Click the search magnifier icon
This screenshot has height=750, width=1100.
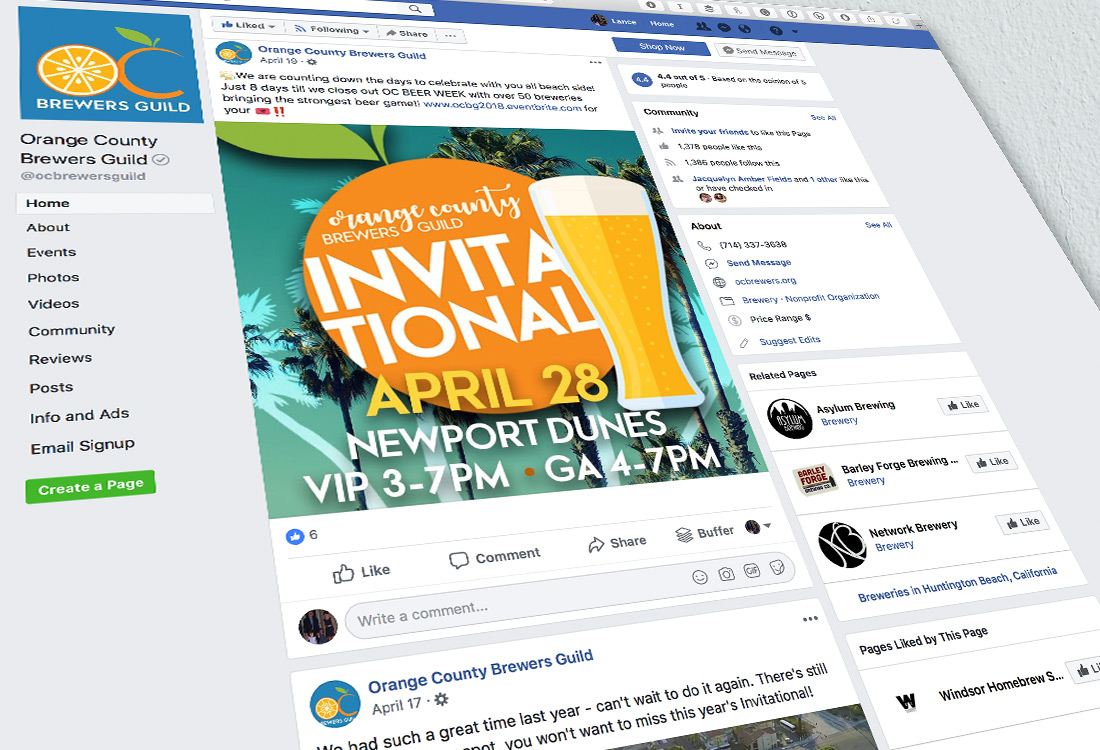tap(415, 8)
